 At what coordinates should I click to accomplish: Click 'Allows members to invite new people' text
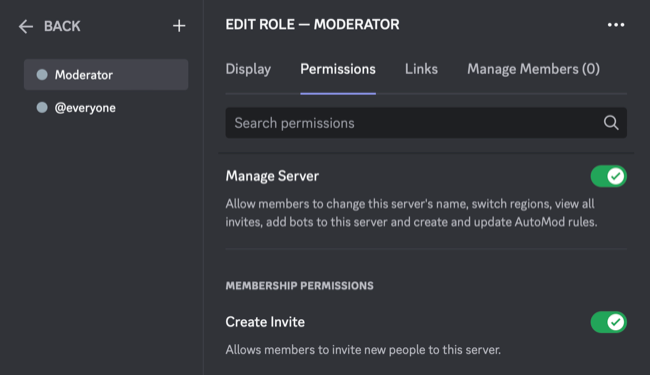pyautogui.click(x=363, y=350)
